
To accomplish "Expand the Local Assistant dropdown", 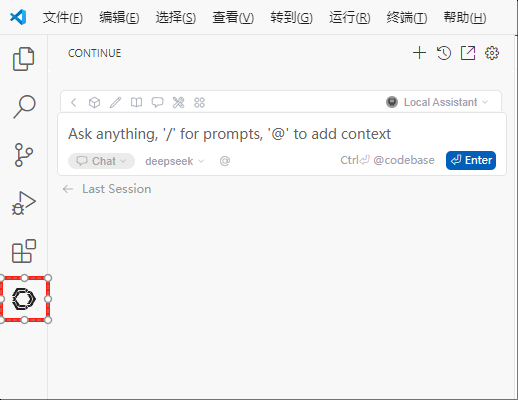I will 437,102.
